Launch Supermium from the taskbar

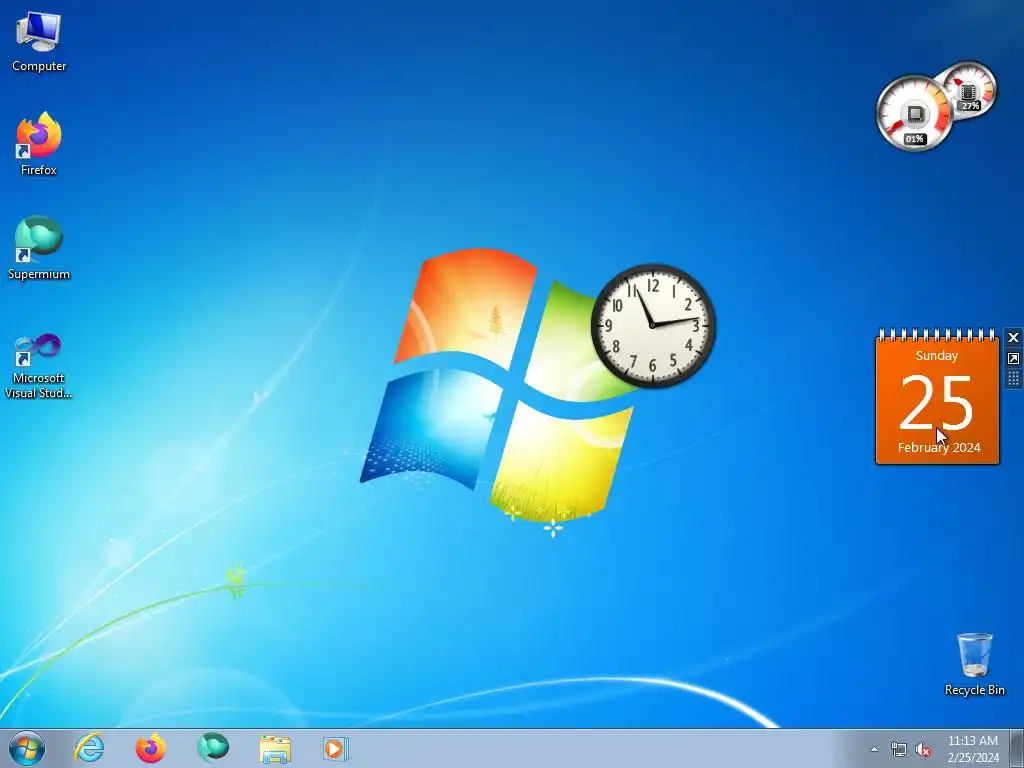point(213,748)
